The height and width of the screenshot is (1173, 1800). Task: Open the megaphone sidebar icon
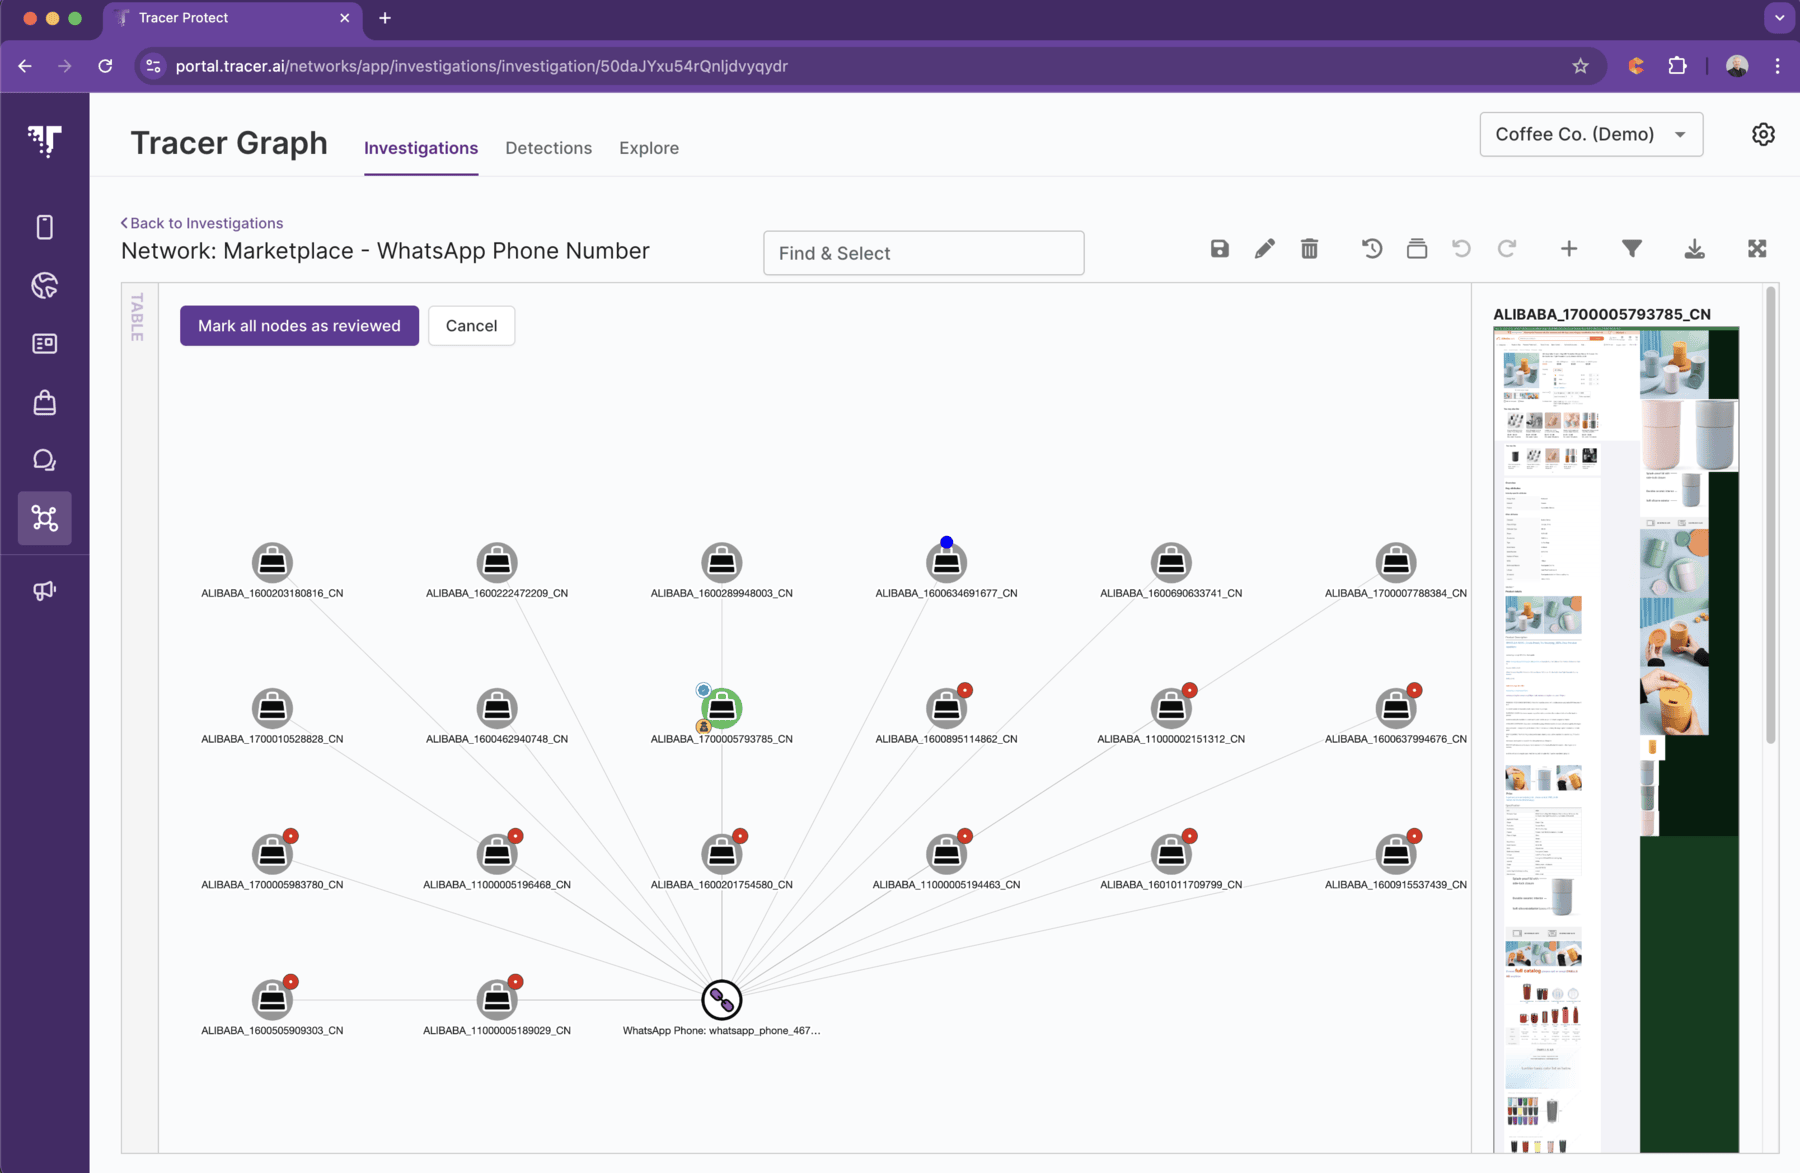(x=45, y=591)
